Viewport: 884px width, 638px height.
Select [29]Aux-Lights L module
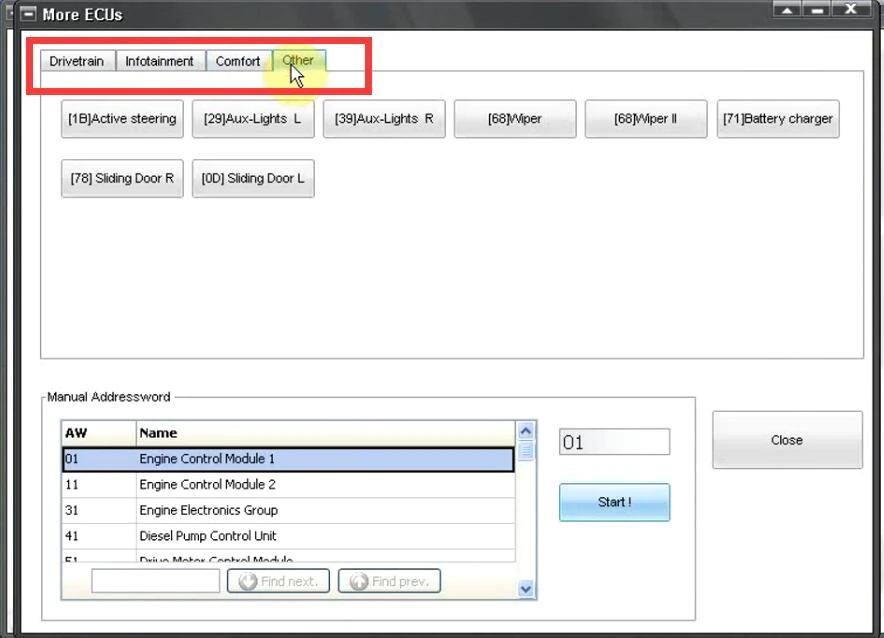coord(253,119)
